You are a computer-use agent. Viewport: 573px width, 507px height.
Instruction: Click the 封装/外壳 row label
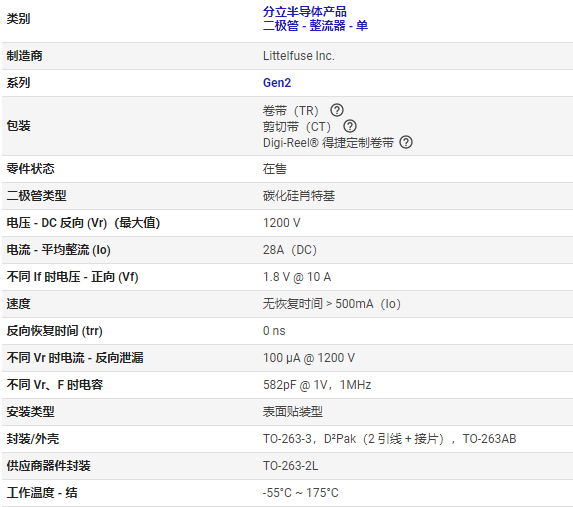33,439
